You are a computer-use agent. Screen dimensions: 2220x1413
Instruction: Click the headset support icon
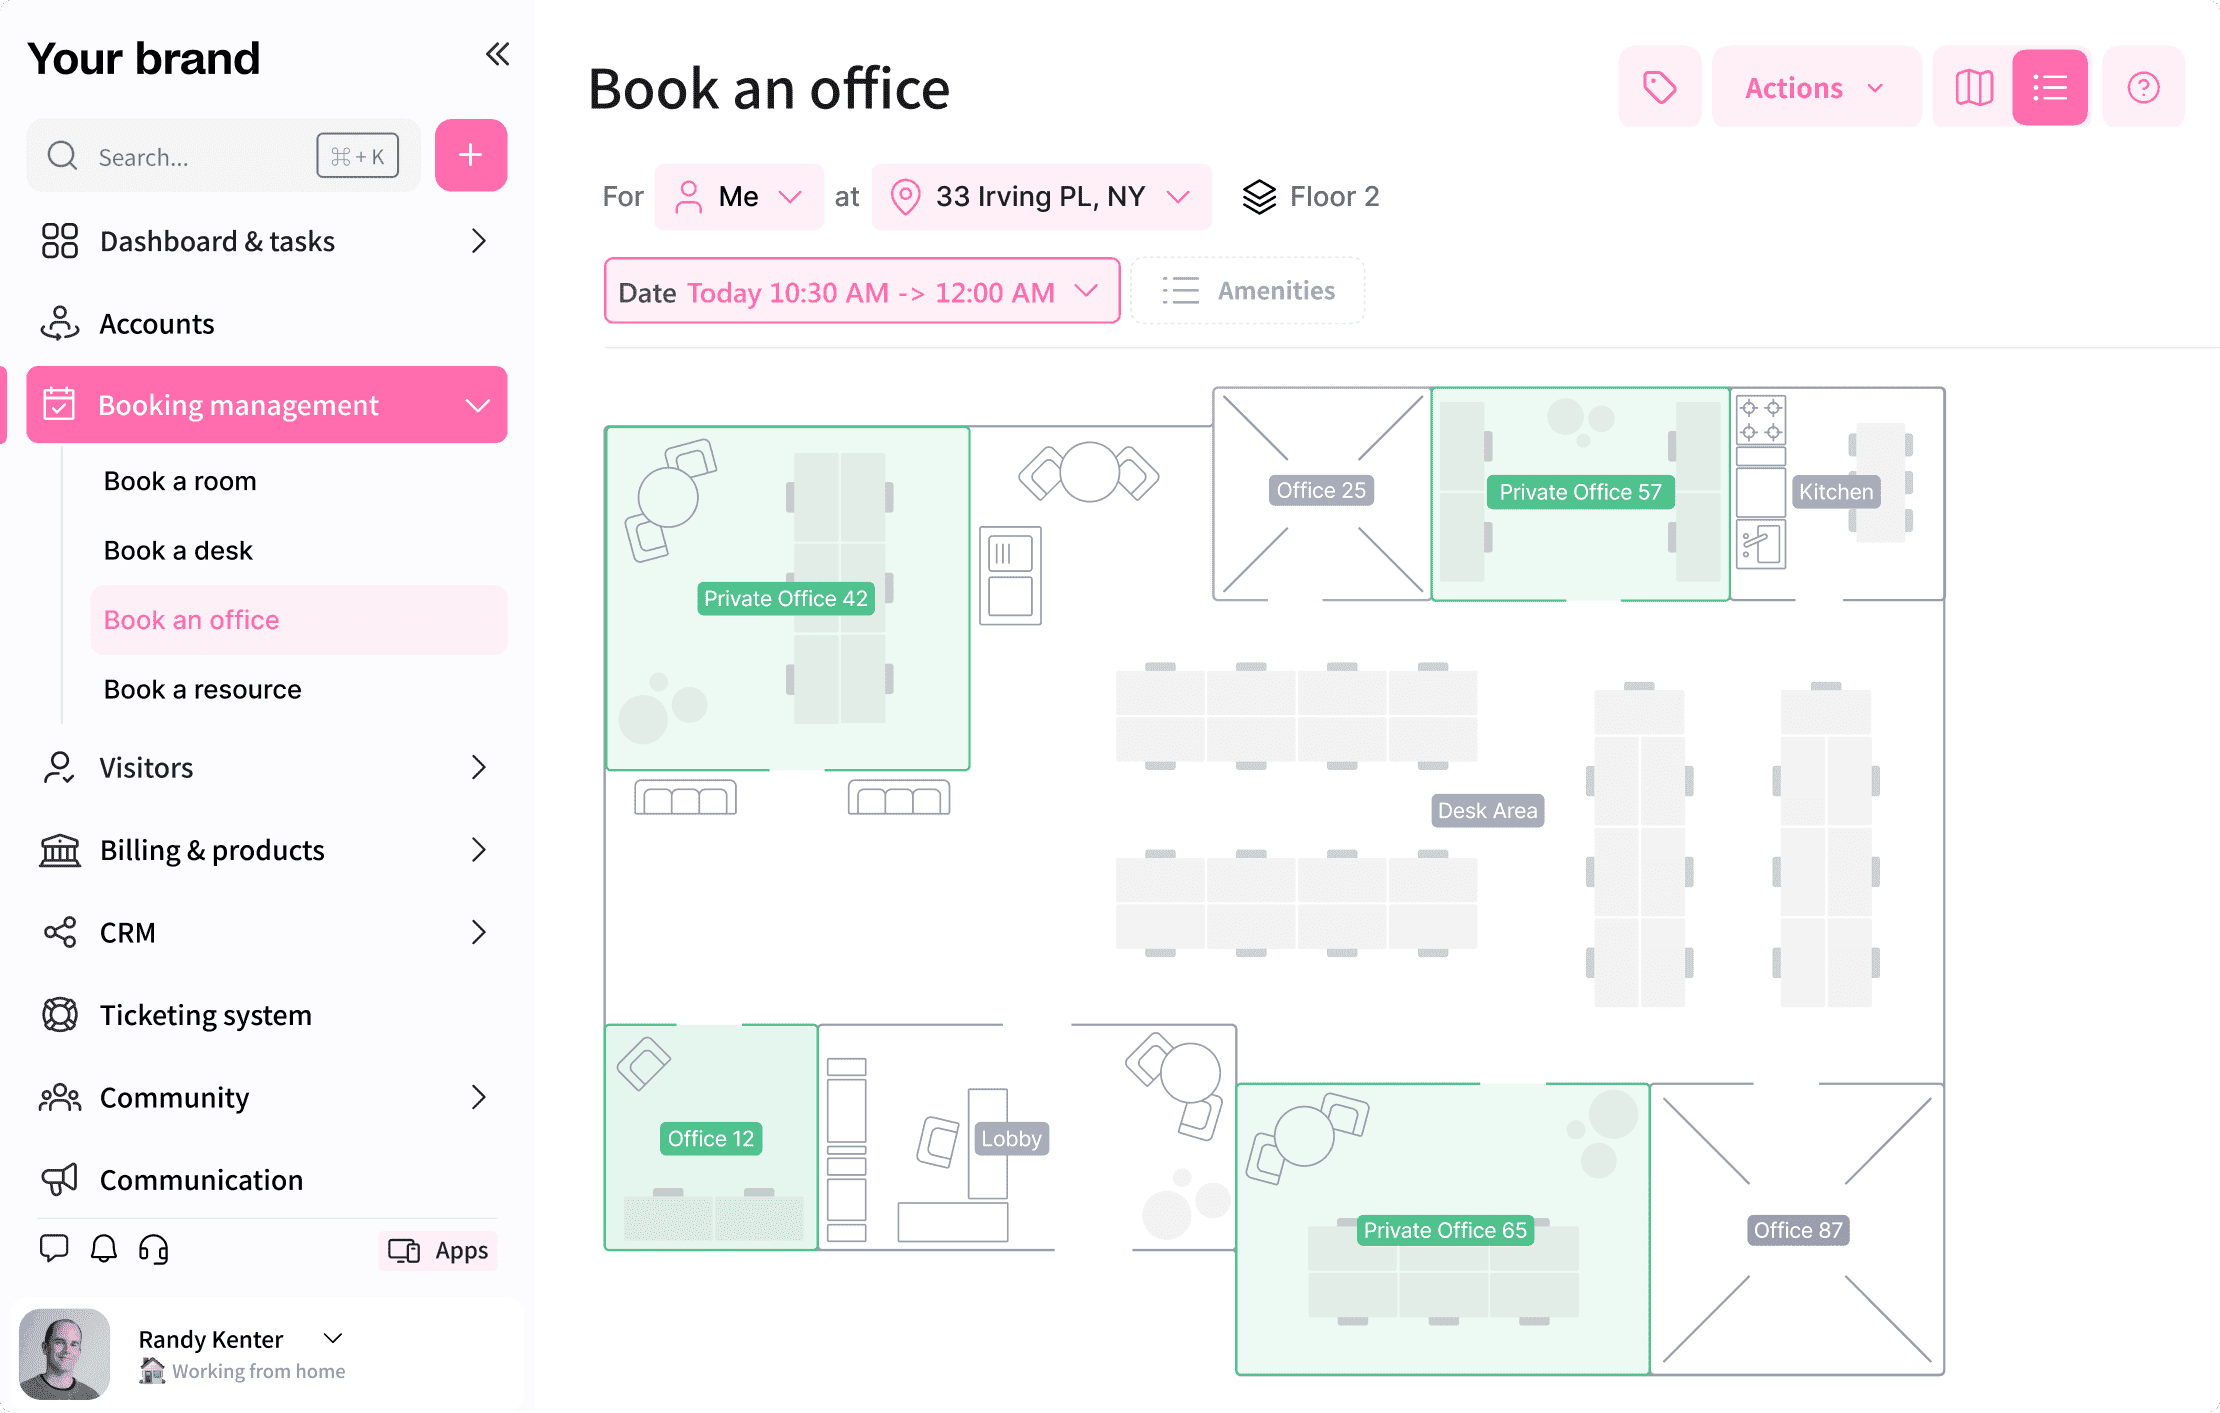(152, 1248)
